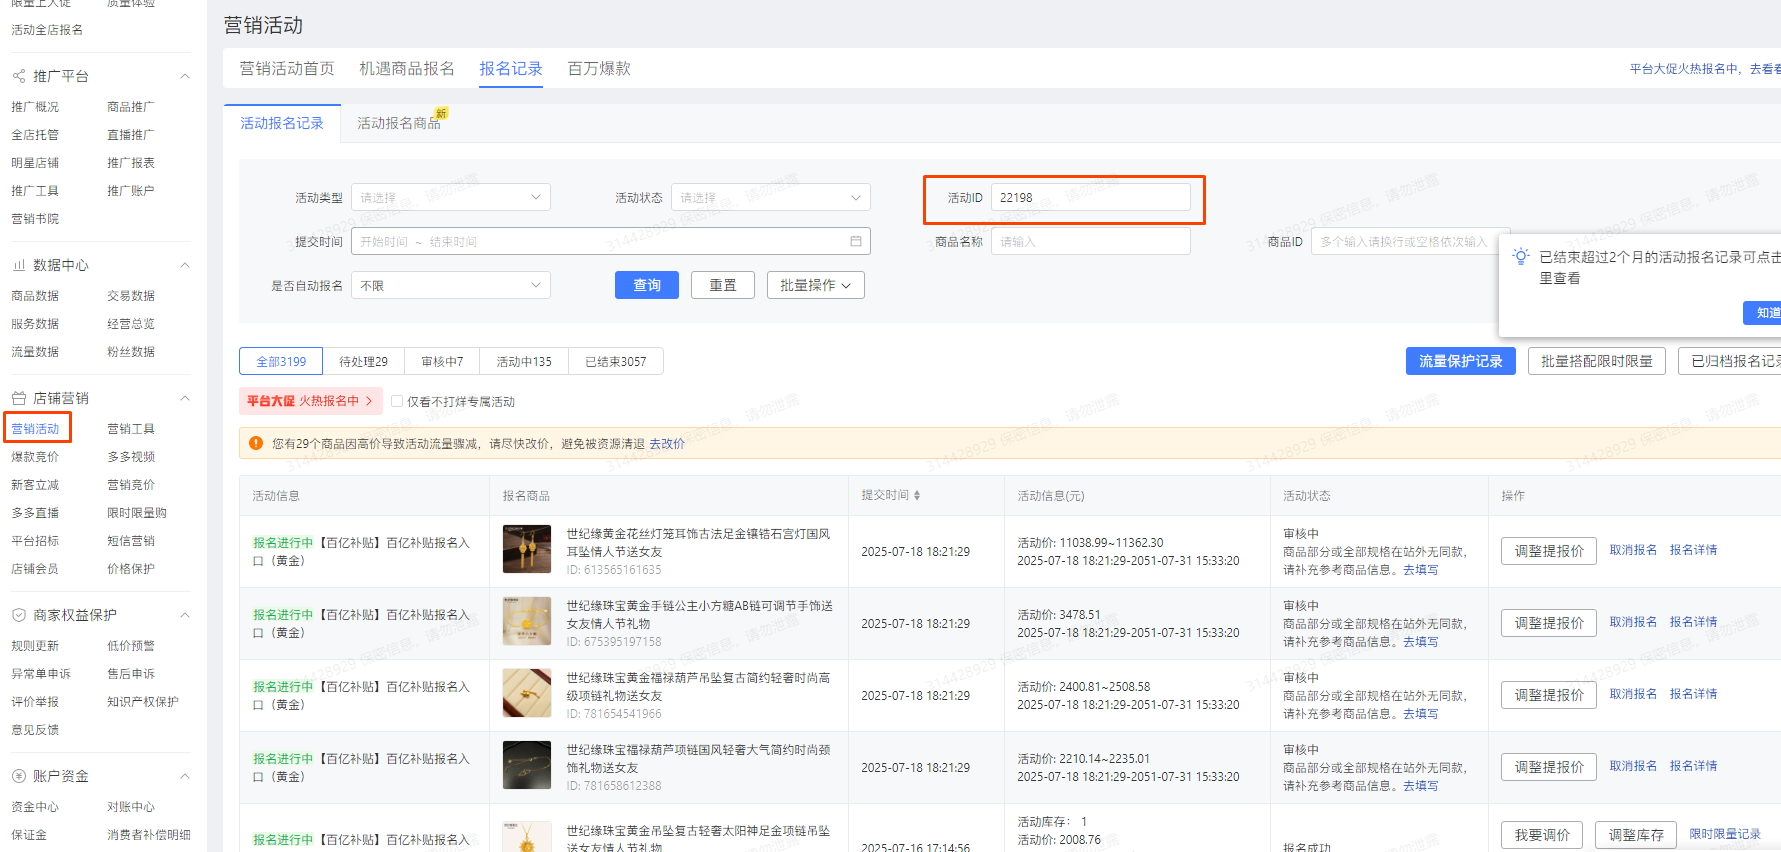Screen dimensions: 1781x852
Task: Open the first product's earring thumbnail
Action: click(526, 549)
